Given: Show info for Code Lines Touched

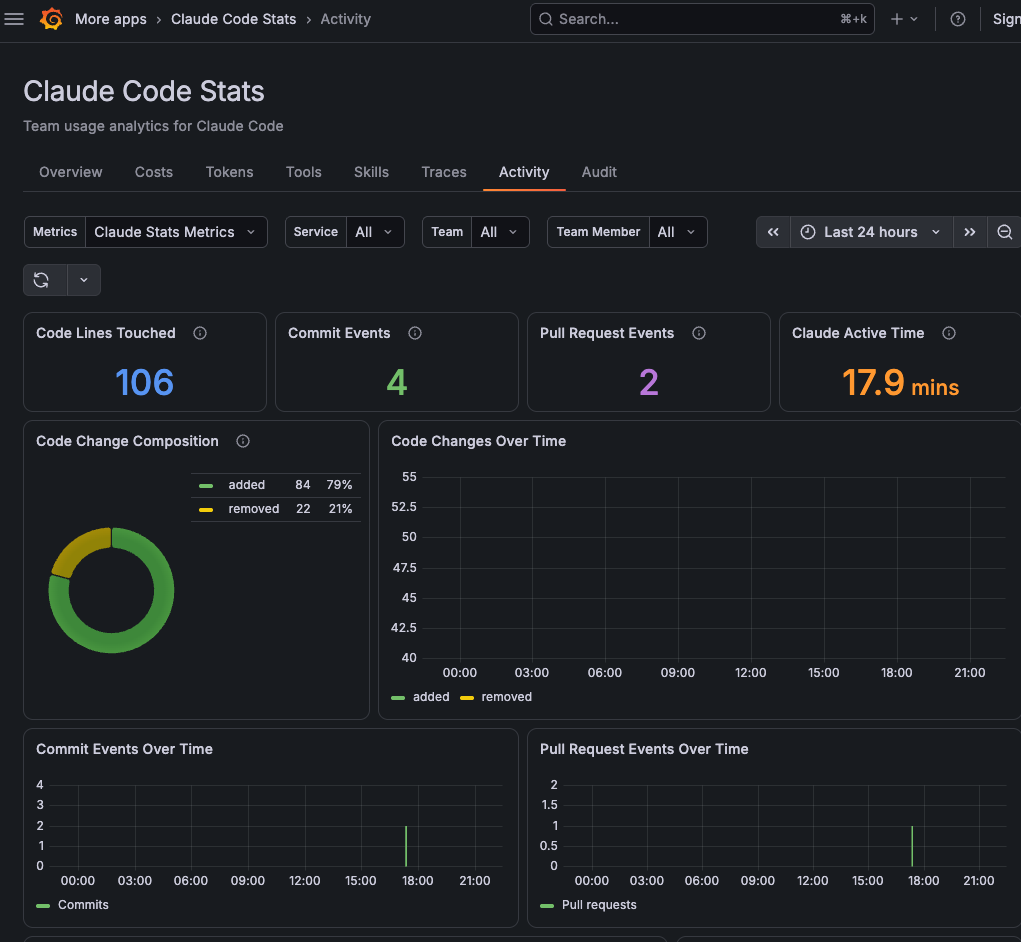Looking at the screenshot, I should click(x=200, y=333).
